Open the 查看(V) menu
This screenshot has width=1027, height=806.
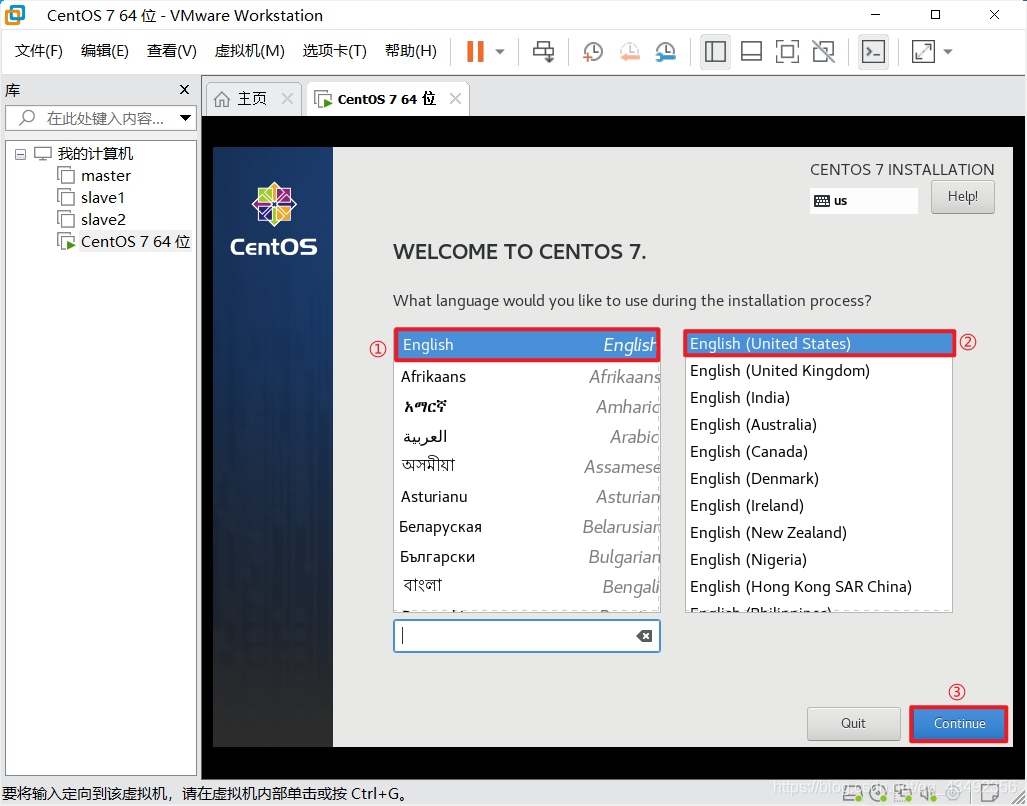tap(172, 51)
